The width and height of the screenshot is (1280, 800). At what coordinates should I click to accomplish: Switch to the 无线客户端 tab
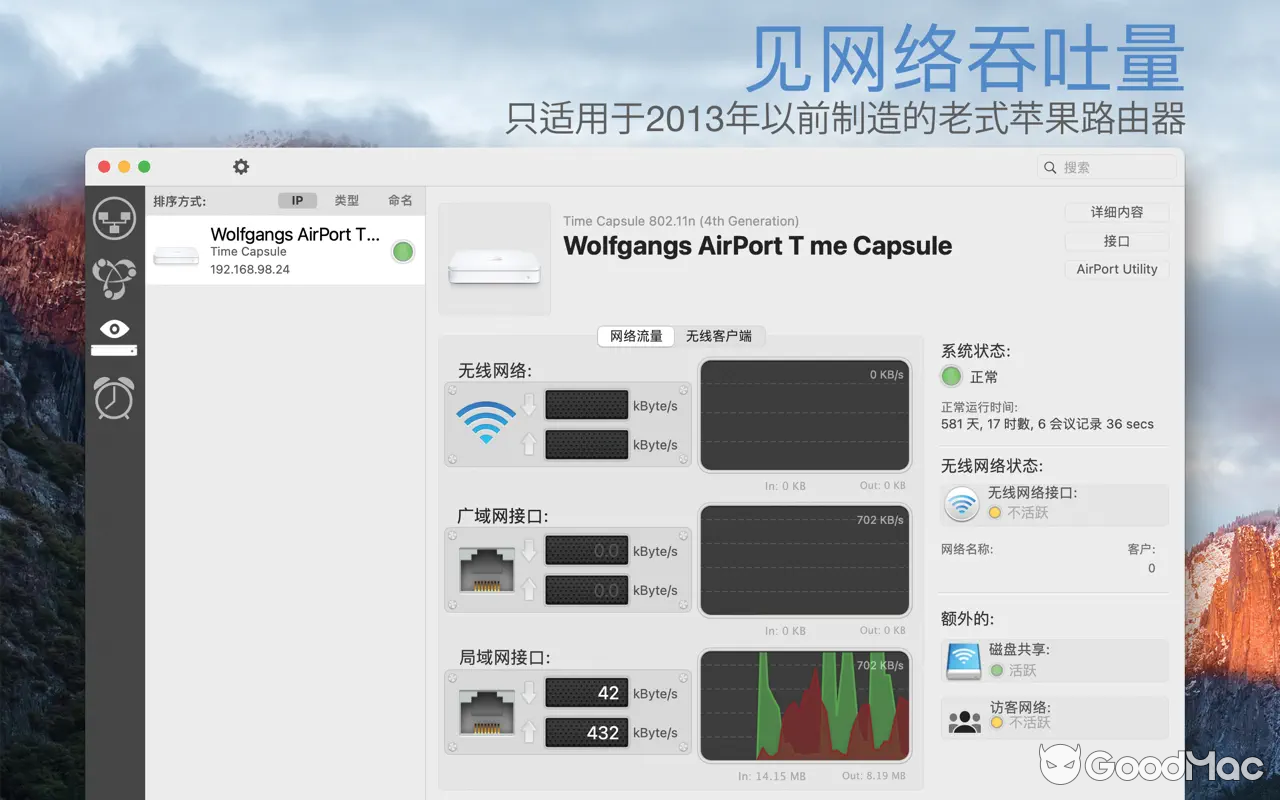click(719, 336)
